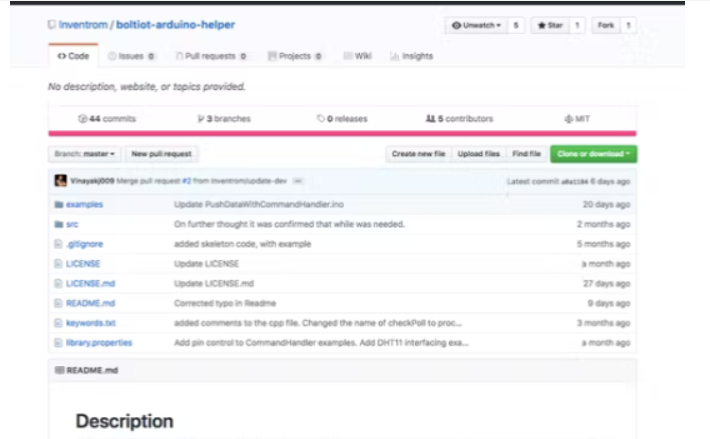Click the LICENSE file icon
Screen dimensions: 710x439
(58, 263)
